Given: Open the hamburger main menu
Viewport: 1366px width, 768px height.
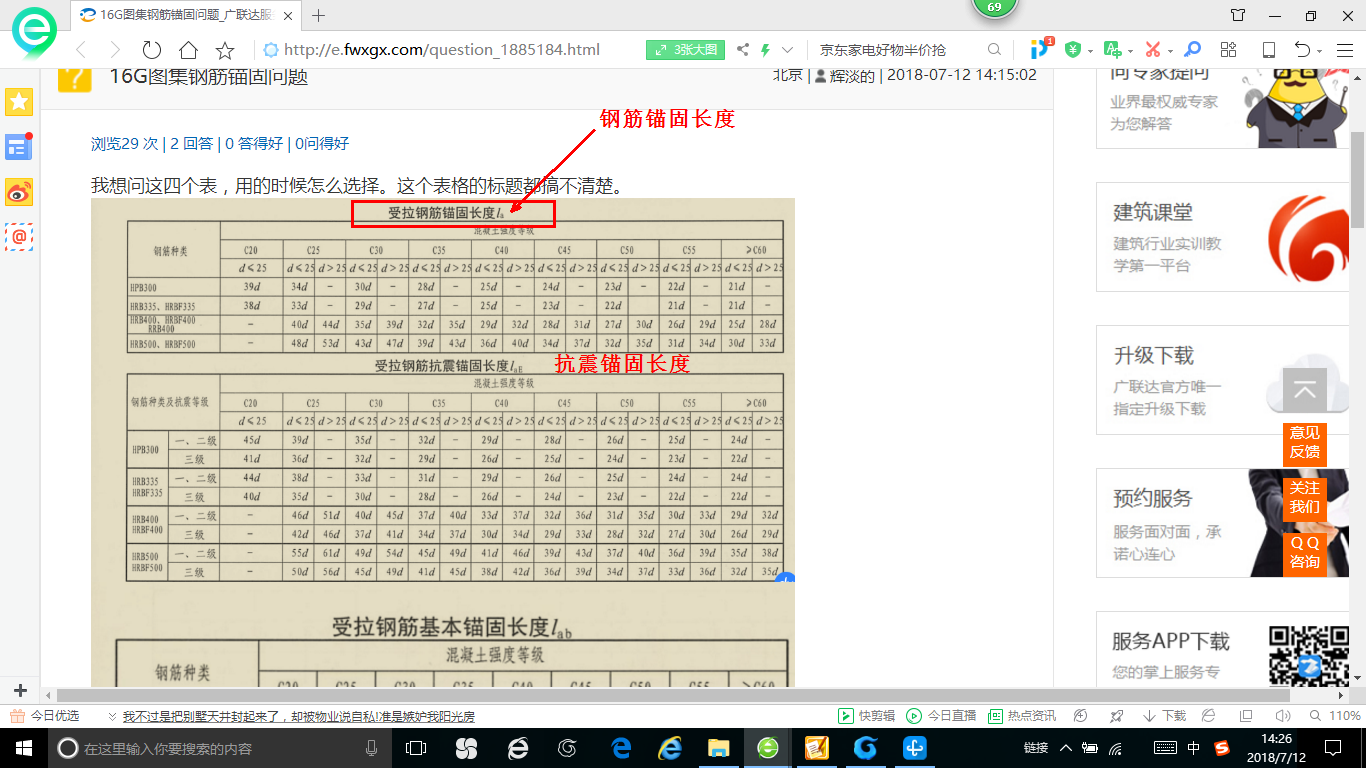Looking at the screenshot, I should (1344, 50).
